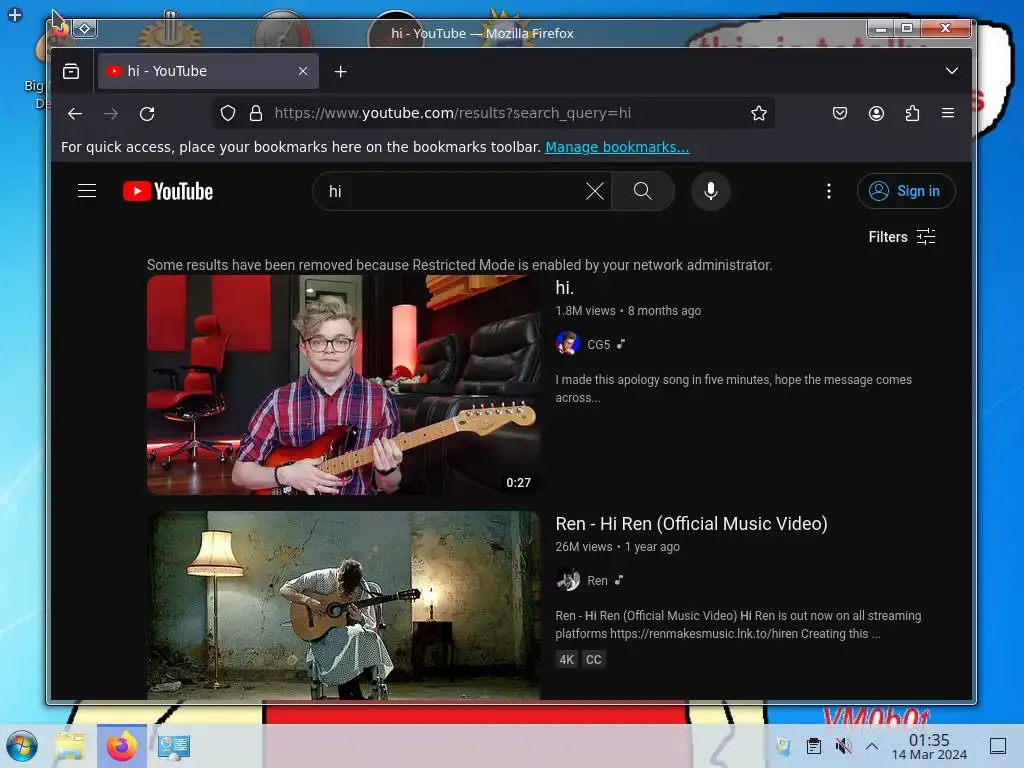The image size is (1024, 768).
Task: Go back one page in Firefox
Action: point(75,114)
